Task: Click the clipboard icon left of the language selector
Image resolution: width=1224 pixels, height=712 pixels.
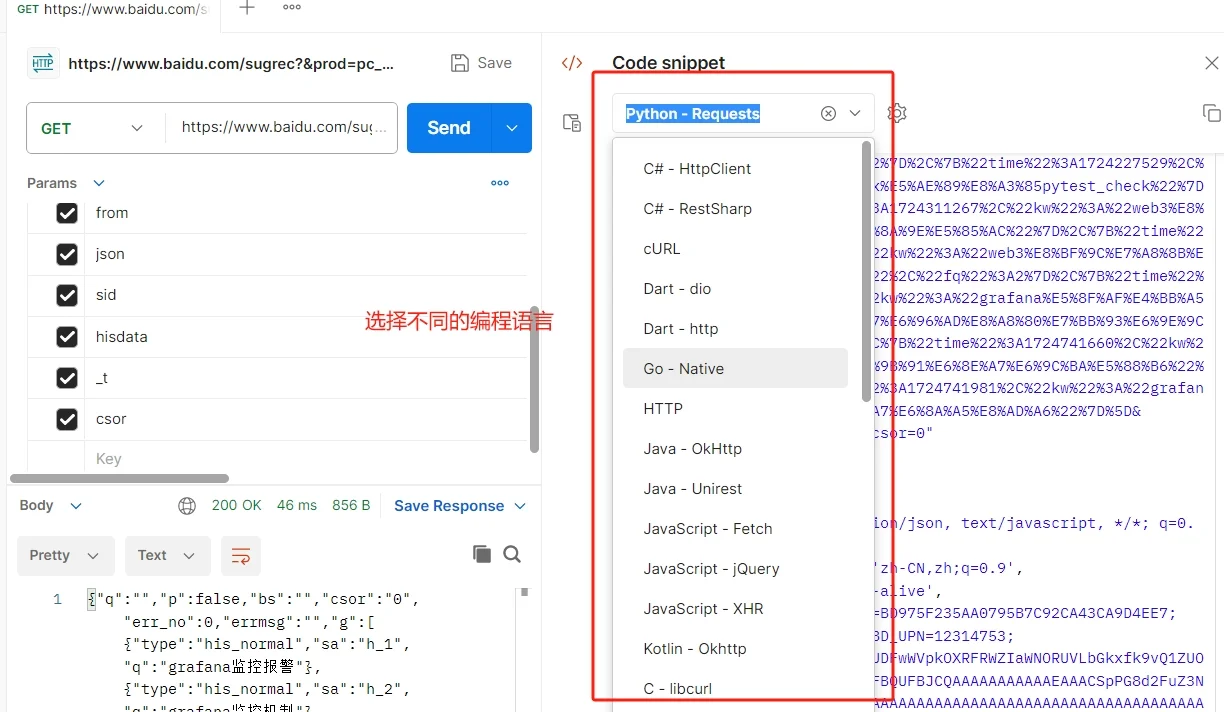Action: [571, 122]
